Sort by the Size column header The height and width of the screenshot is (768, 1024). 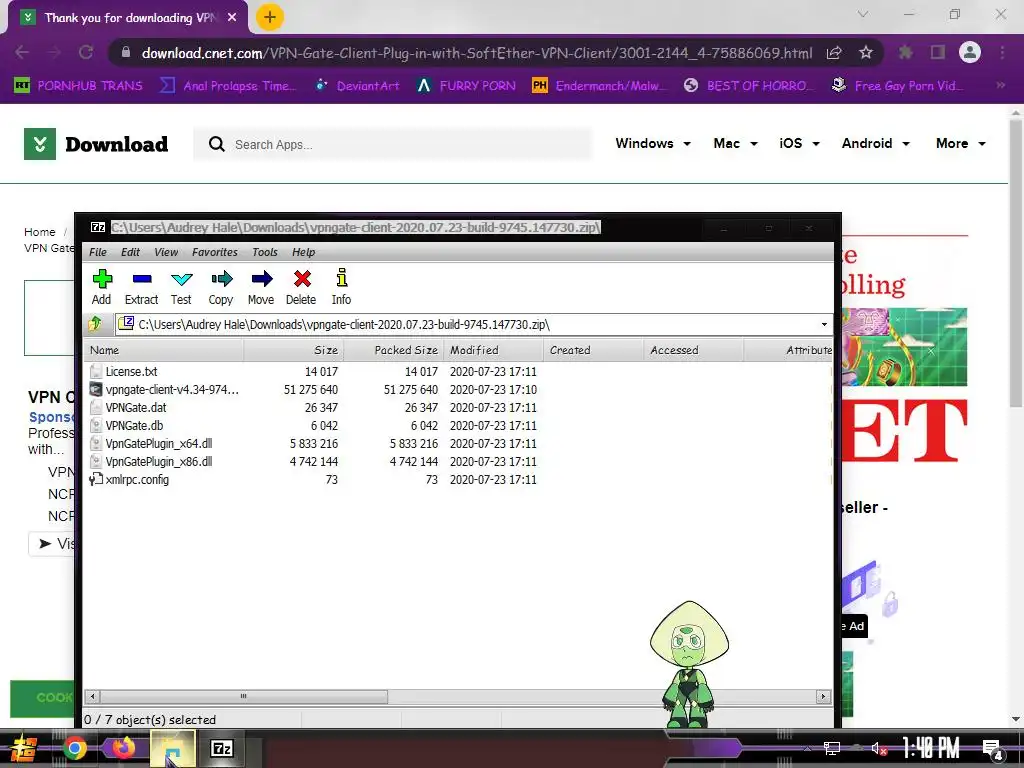coord(293,350)
